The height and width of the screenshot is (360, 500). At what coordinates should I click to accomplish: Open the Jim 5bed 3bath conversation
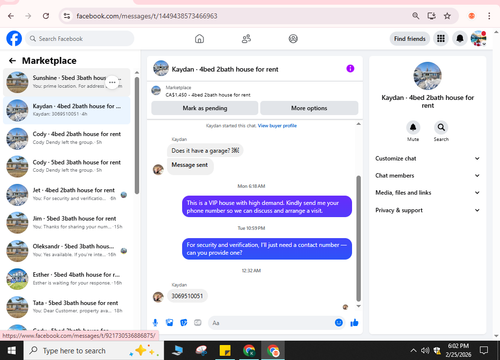67,223
